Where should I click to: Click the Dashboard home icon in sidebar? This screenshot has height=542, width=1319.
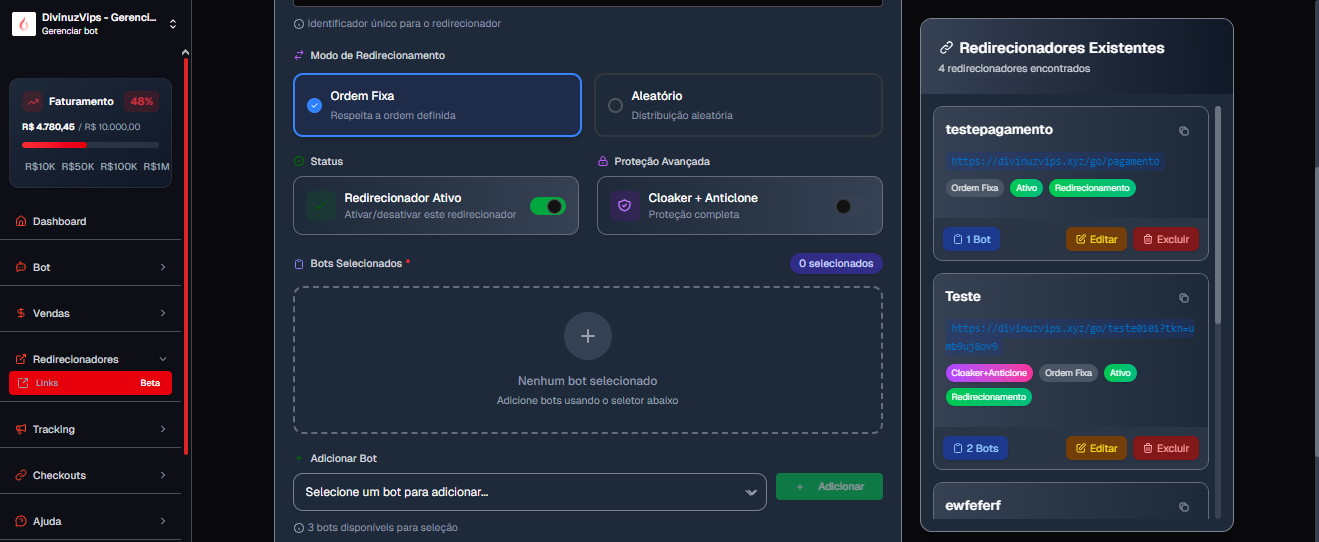coord(21,221)
